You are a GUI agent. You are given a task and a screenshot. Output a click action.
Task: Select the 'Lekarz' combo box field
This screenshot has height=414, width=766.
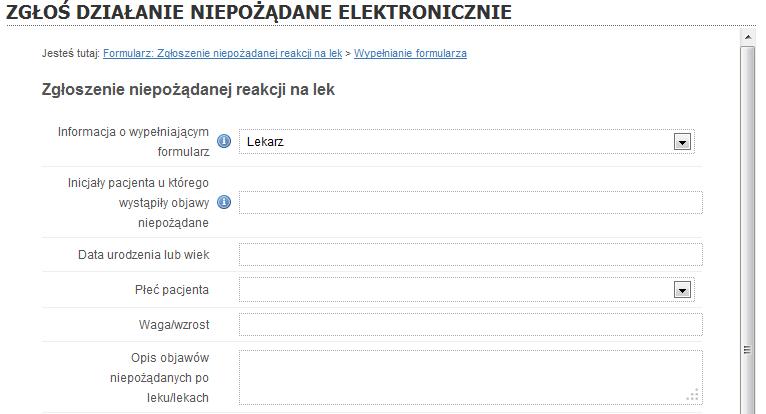click(467, 142)
